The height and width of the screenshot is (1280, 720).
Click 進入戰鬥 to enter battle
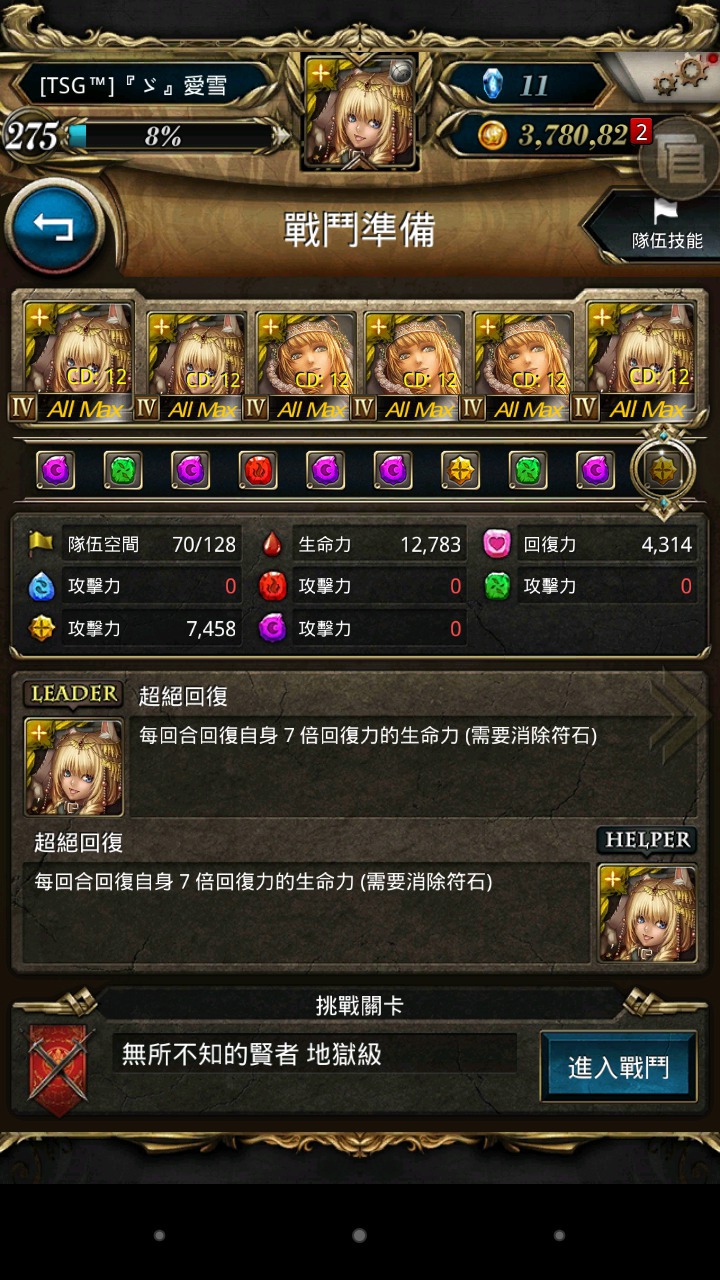click(619, 1066)
